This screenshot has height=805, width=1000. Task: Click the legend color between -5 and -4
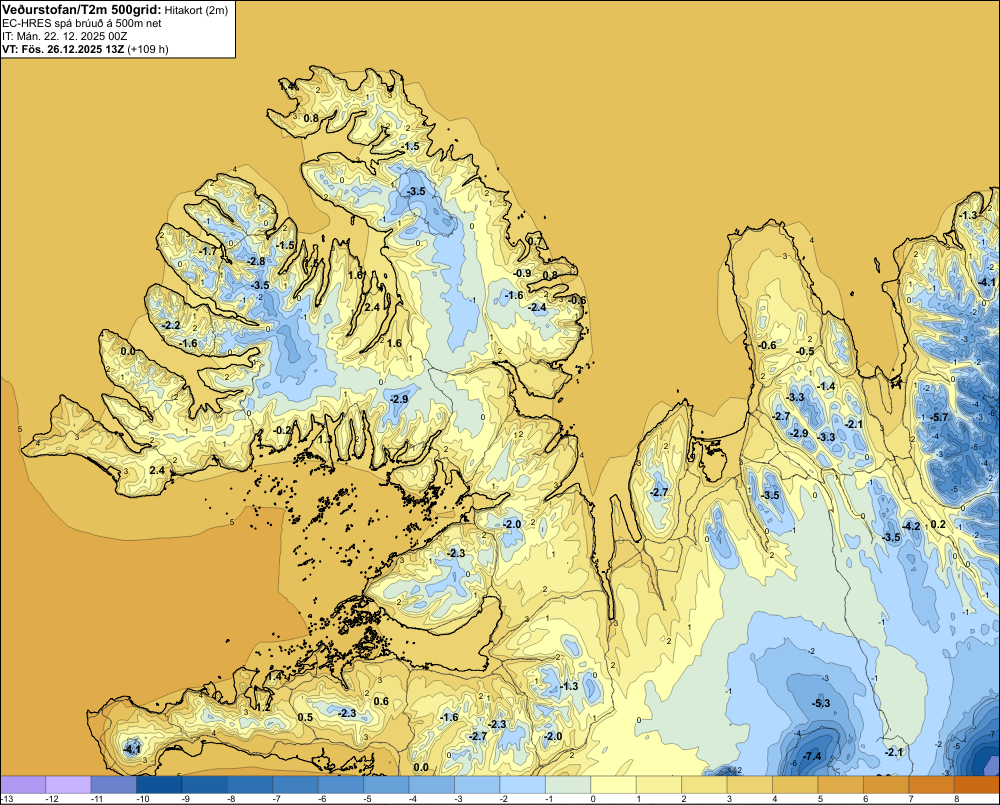(x=386, y=785)
